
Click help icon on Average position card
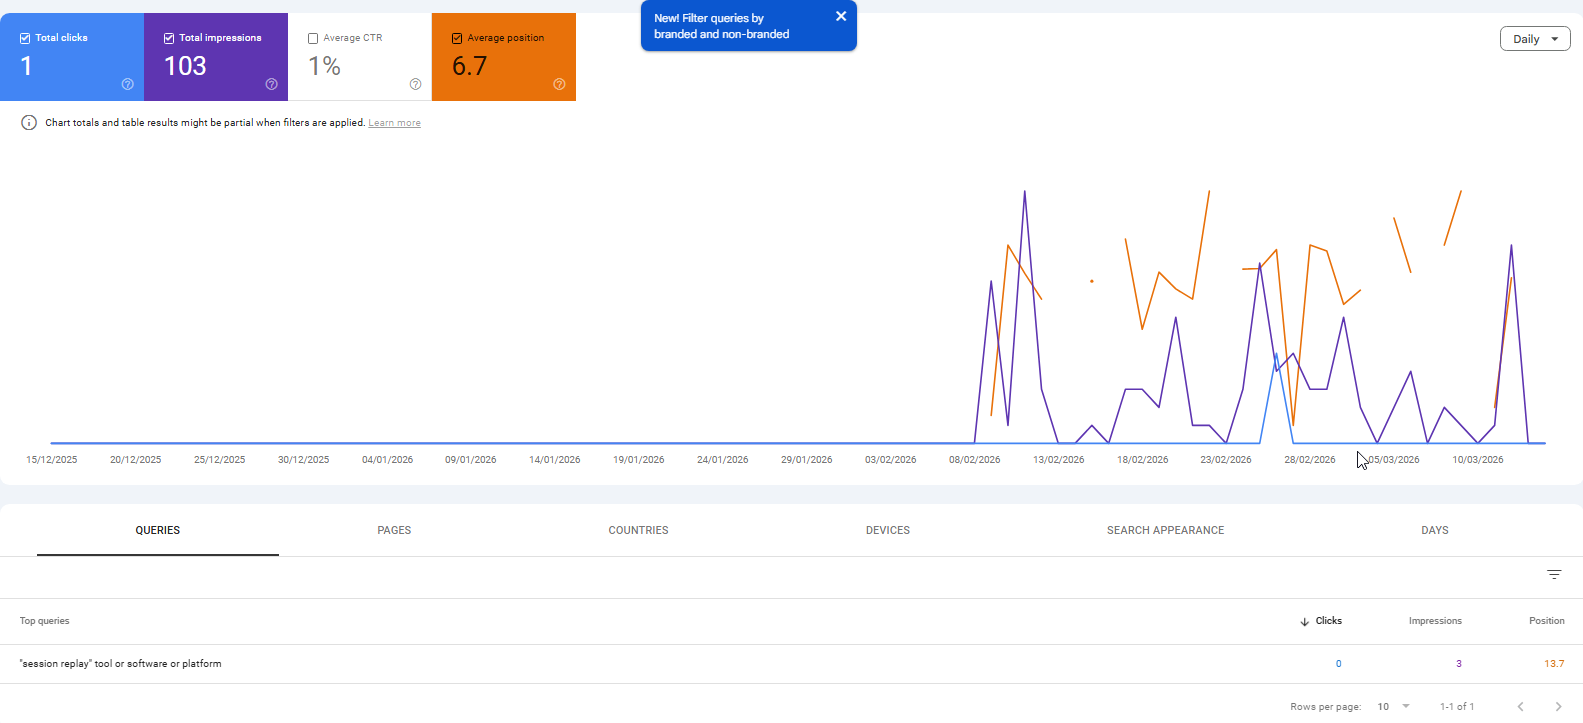point(559,84)
